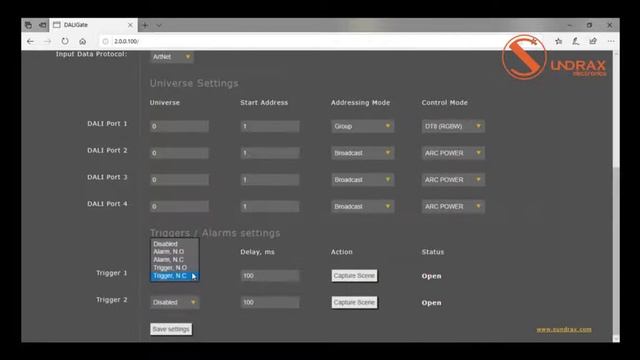
Task: Click Capture Scene button for Trigger 2
Action: 354,302
